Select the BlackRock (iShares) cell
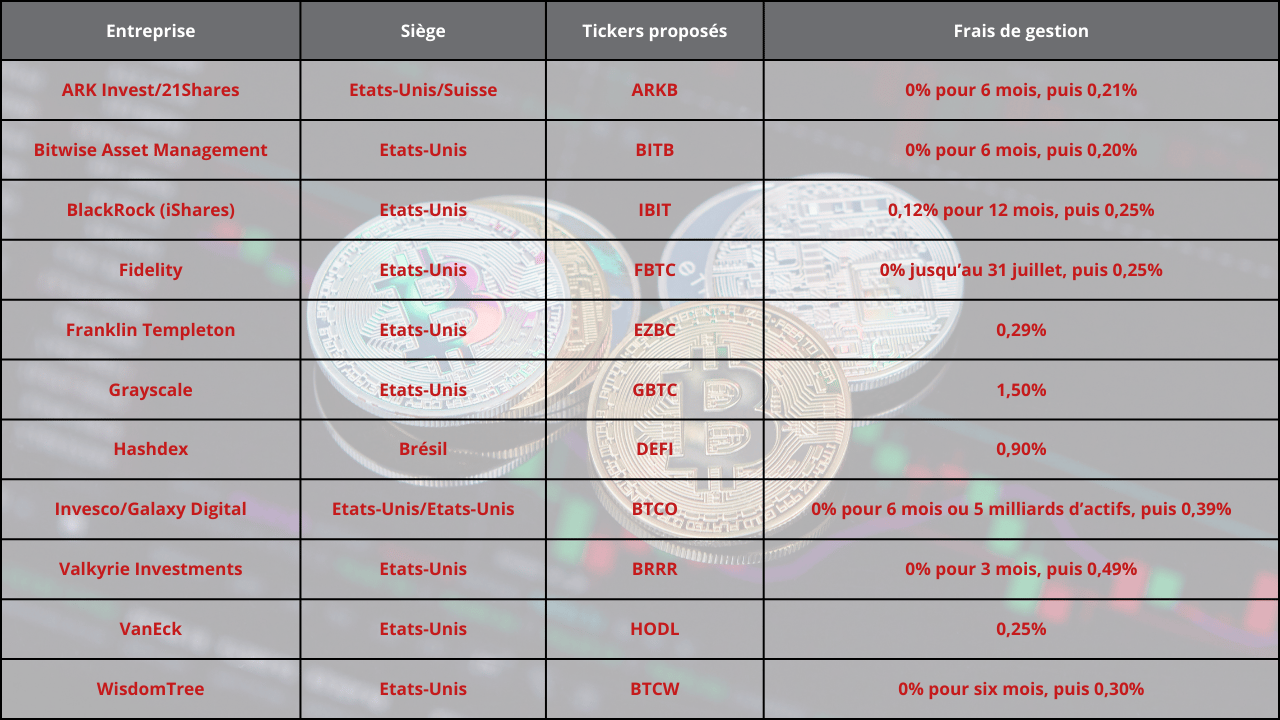This screenshot has width=1280, height=720. (x=150, y=210)
